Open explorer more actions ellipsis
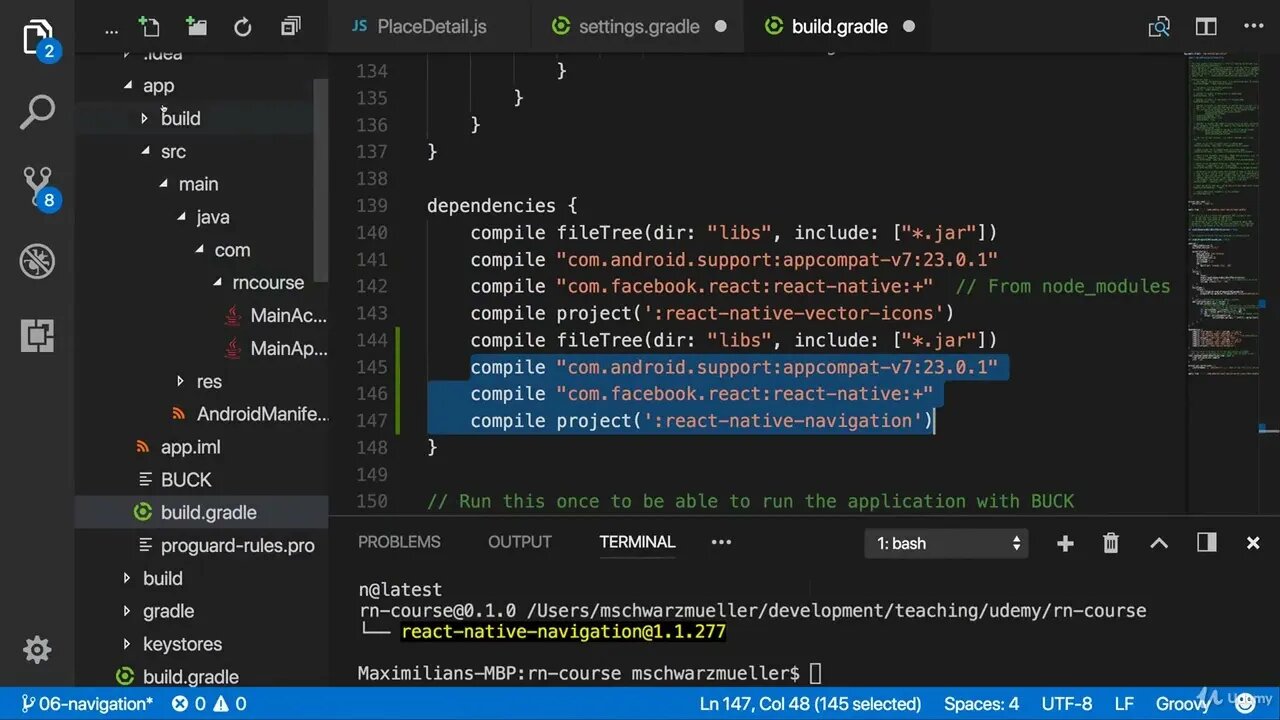The image size is (1280, 720). (111, 30)
